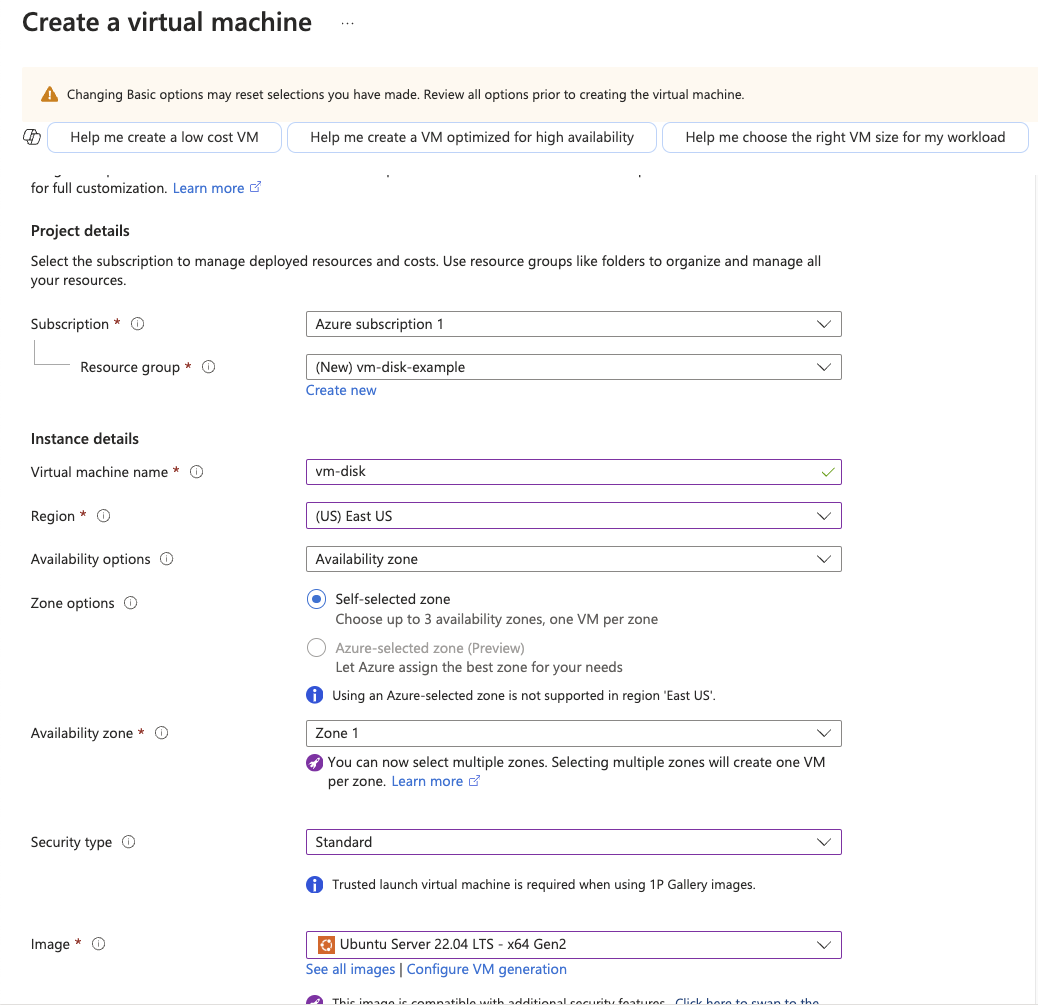The width and height of the screenshot is (1038, 1007).
Task: Click Help me choose the right VM size
Action: coord(845,137)
